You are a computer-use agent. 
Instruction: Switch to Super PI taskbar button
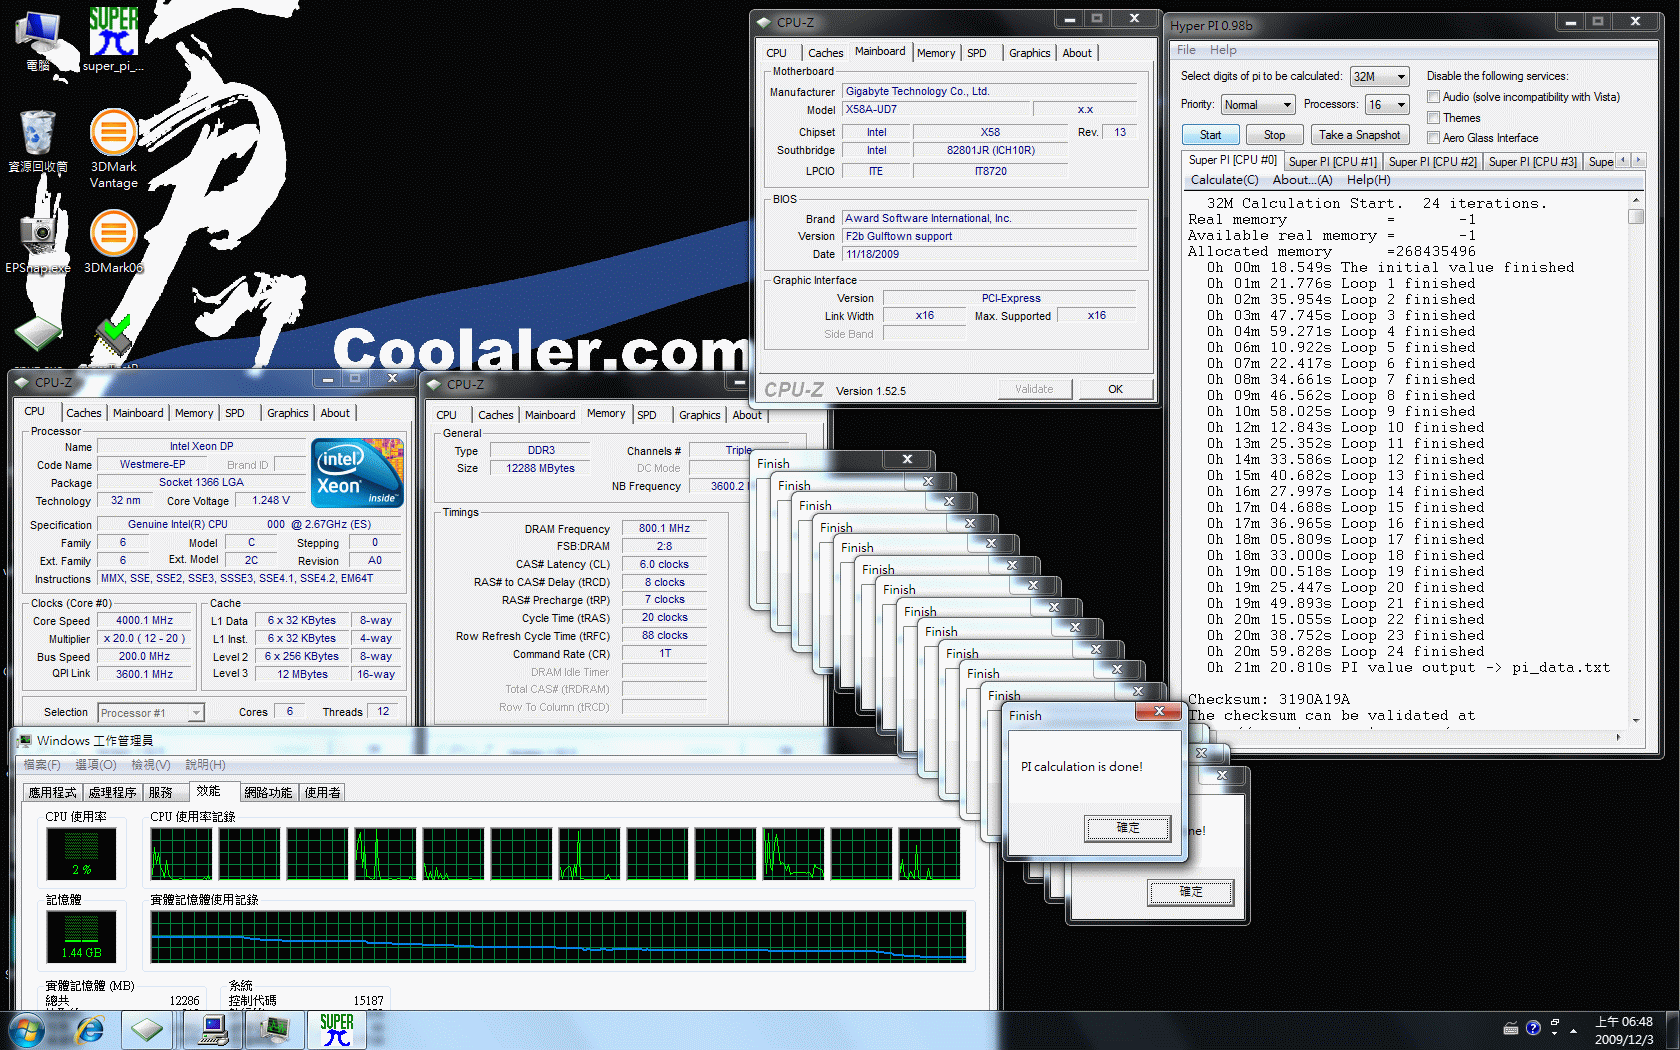click(x=337, y=1029)
